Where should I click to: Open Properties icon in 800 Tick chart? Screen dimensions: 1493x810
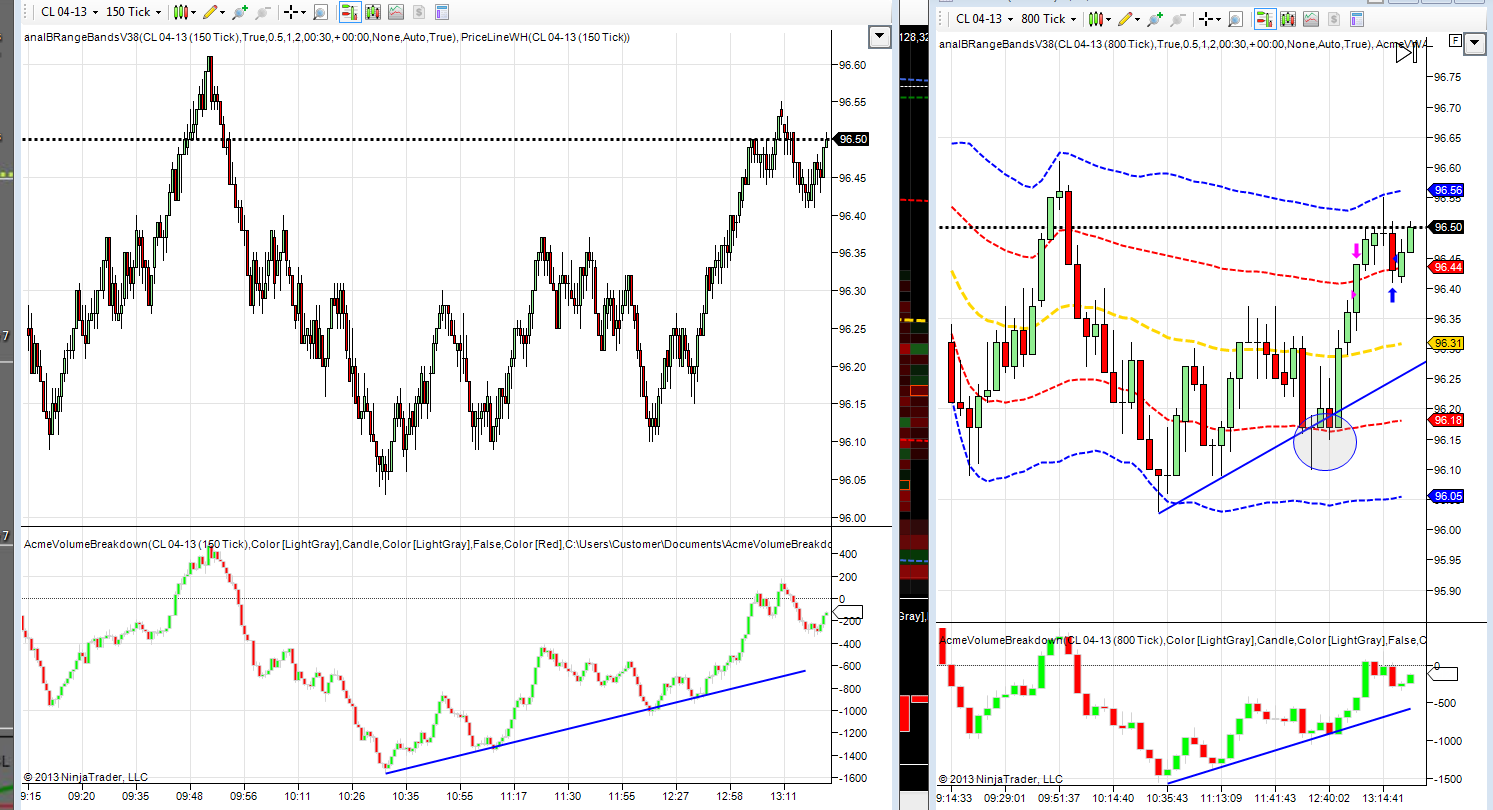[x=1356, y=18]
